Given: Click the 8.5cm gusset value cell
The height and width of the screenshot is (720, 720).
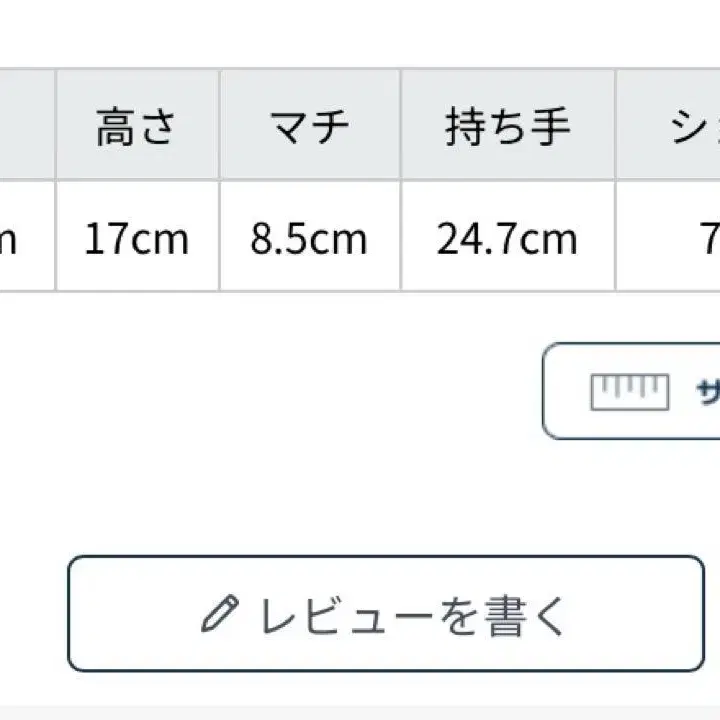Looking at the screenshot, I should [x=309, y=239].
